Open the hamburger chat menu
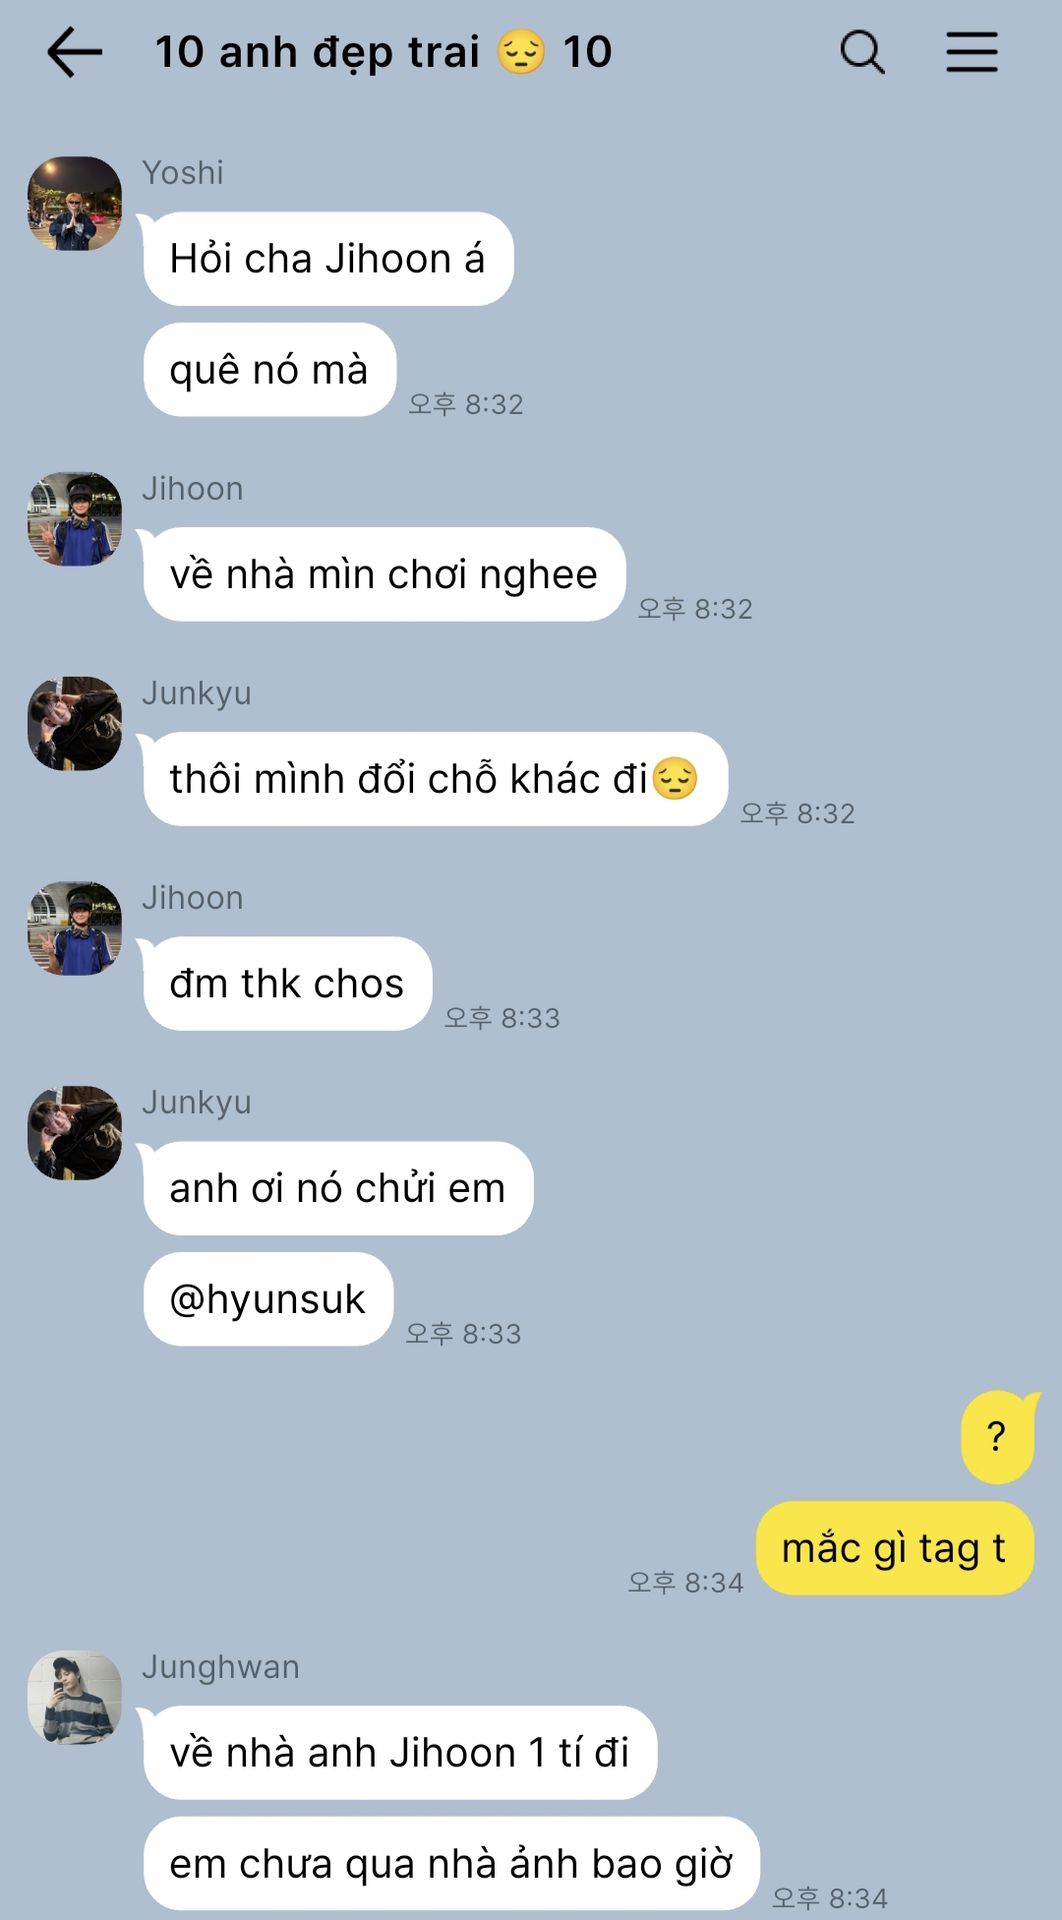Viewport: 1062px width, 1920px height. 972,52
